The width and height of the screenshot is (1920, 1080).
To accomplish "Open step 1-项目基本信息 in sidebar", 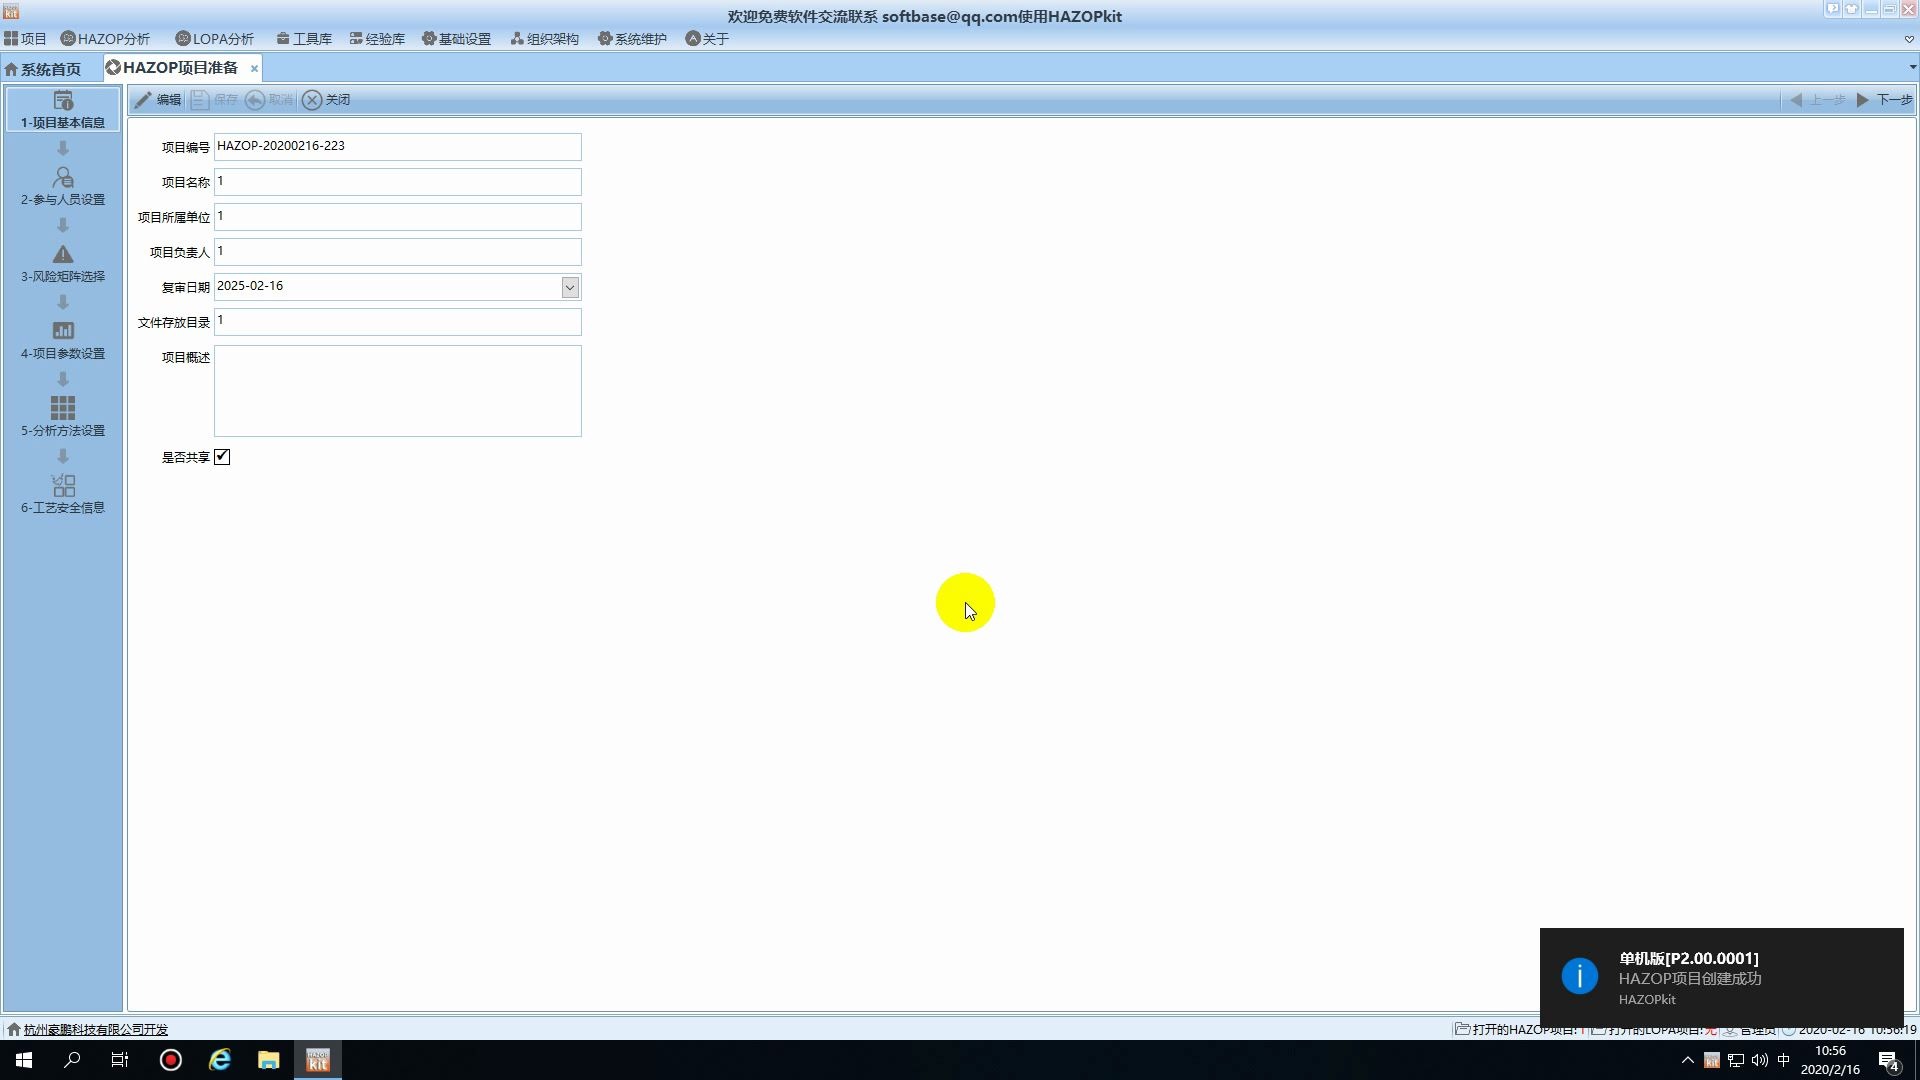I will pyautogui.click(x=62, y=110).
